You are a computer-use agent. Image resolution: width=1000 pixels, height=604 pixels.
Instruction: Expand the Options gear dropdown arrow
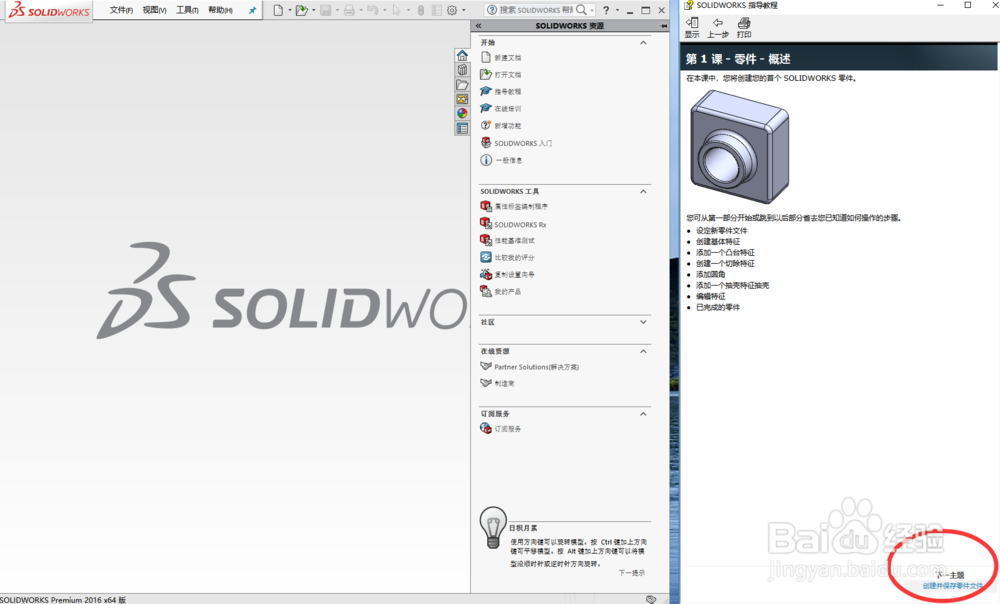point(464,10)
